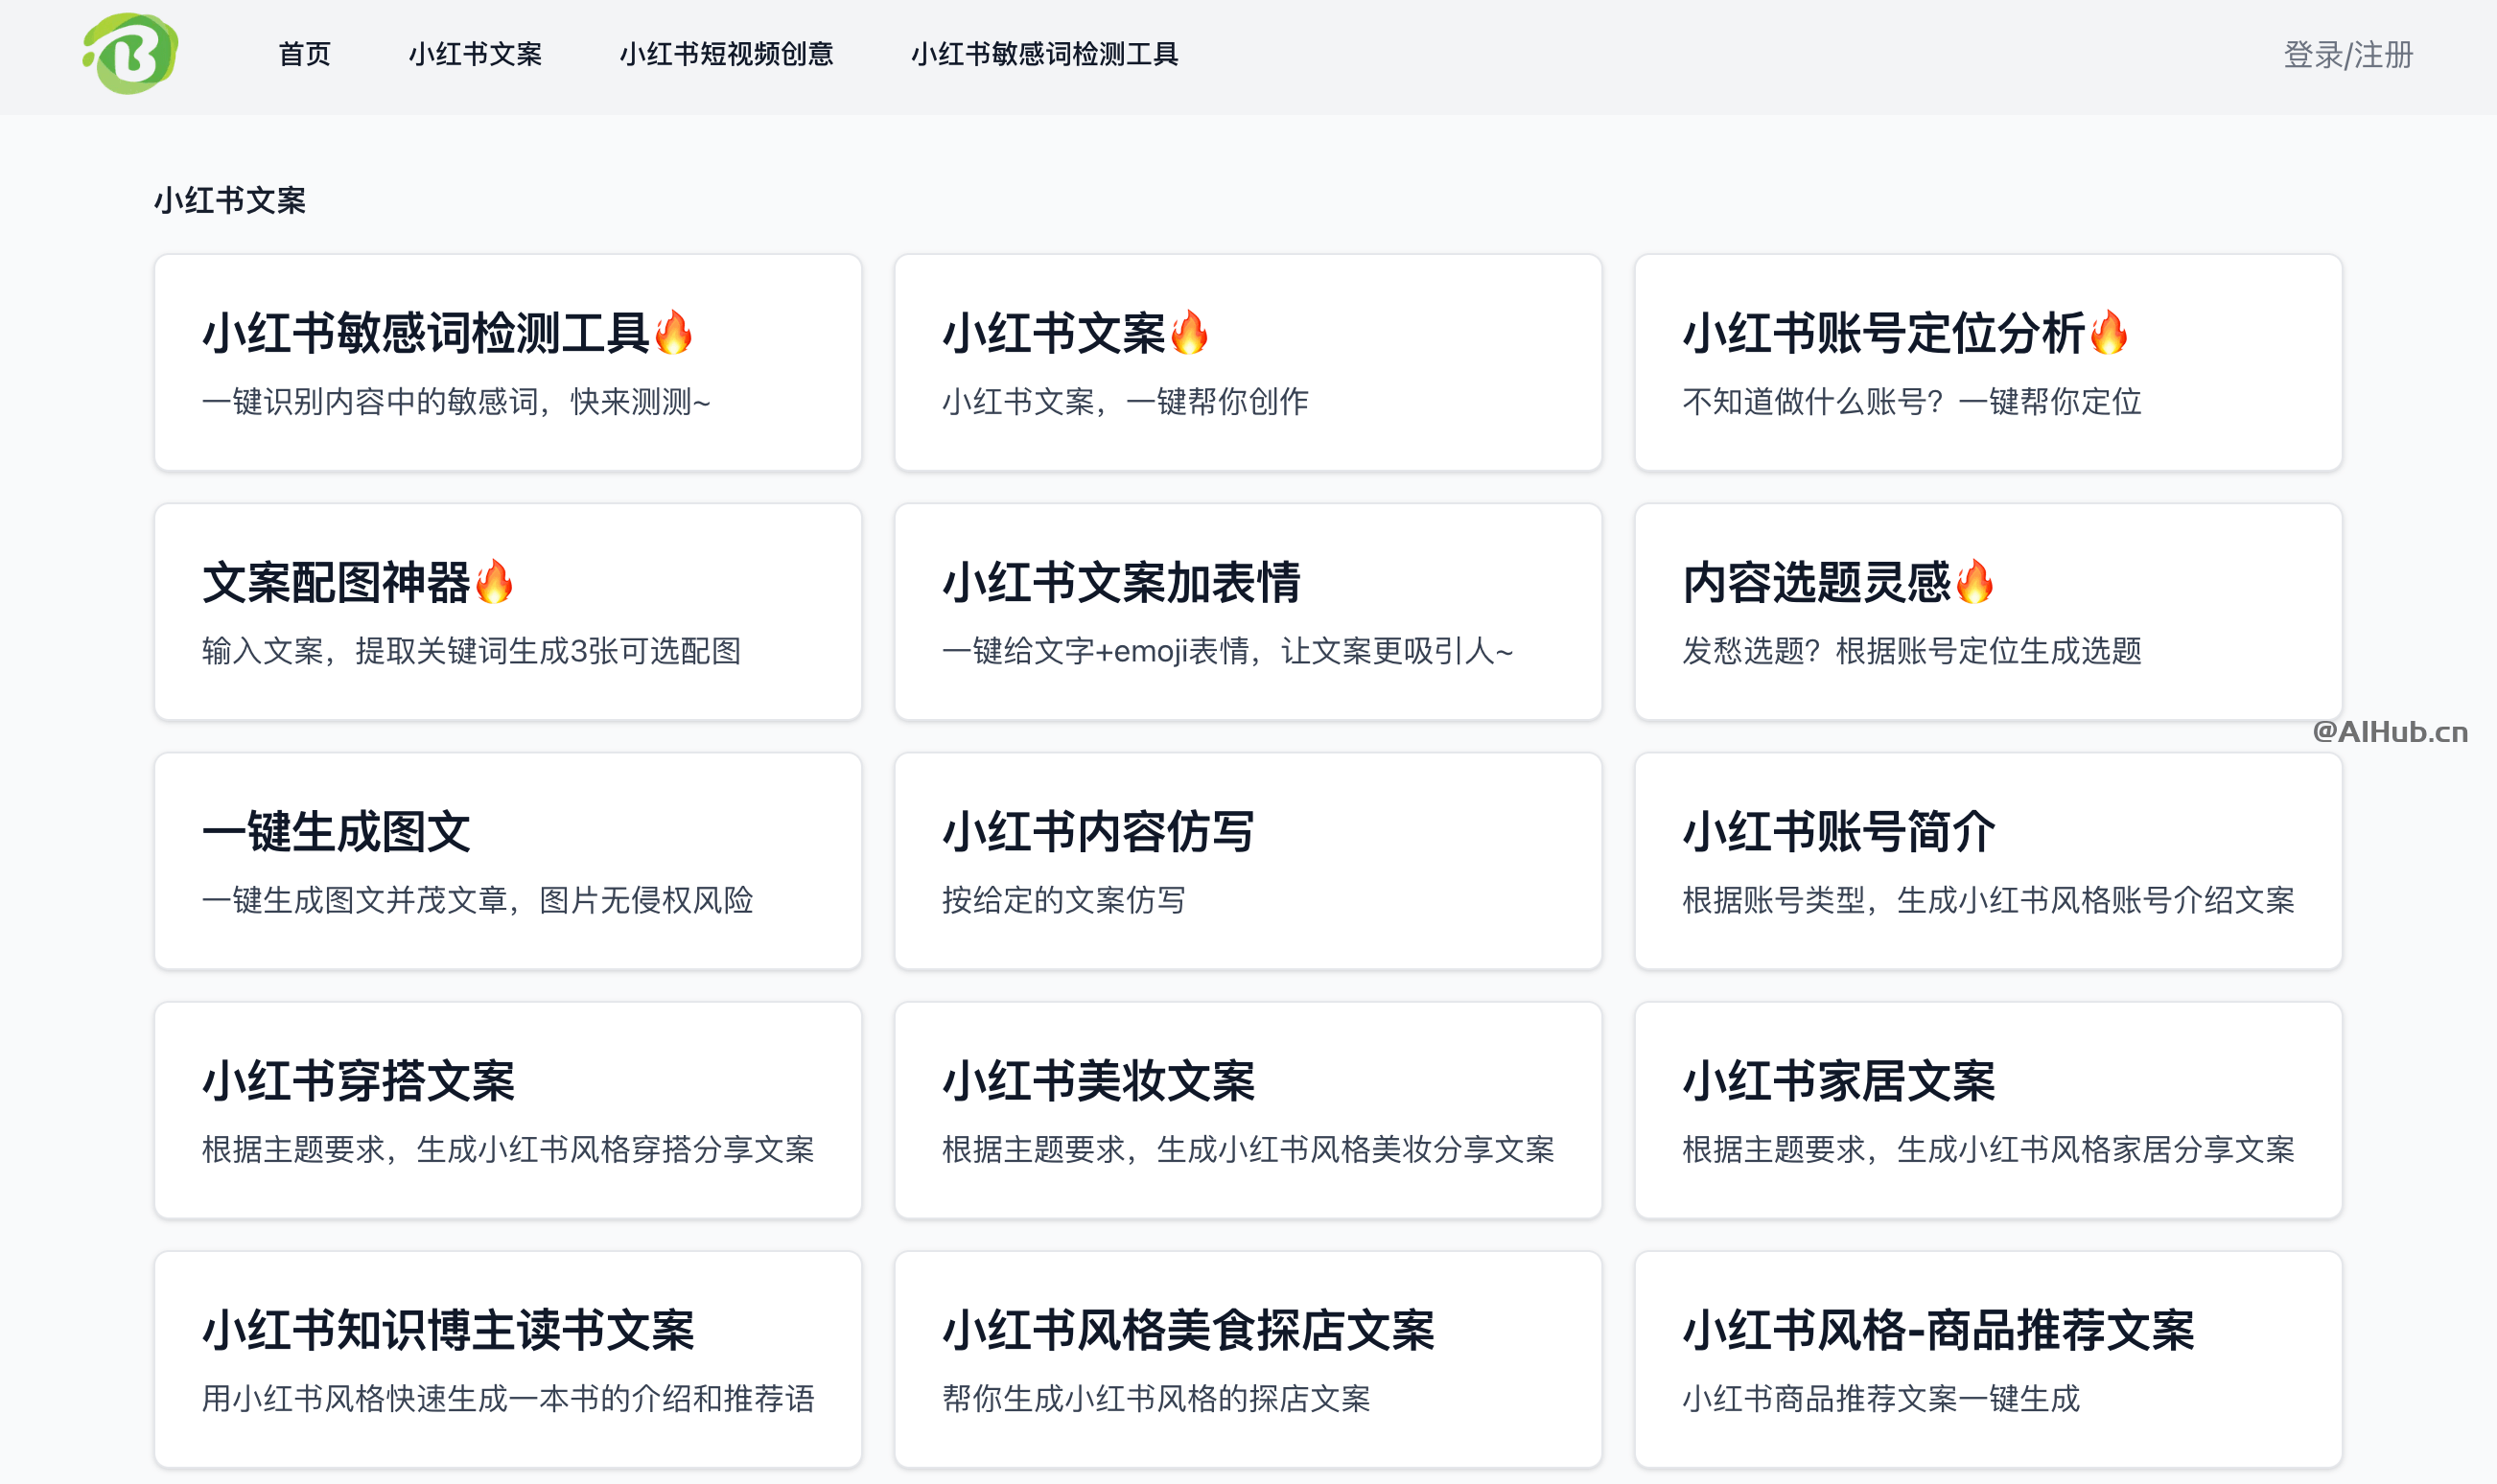
Task: Click the 登录/注册 link
Action: pyautogui.click(x=2347, y=54)
